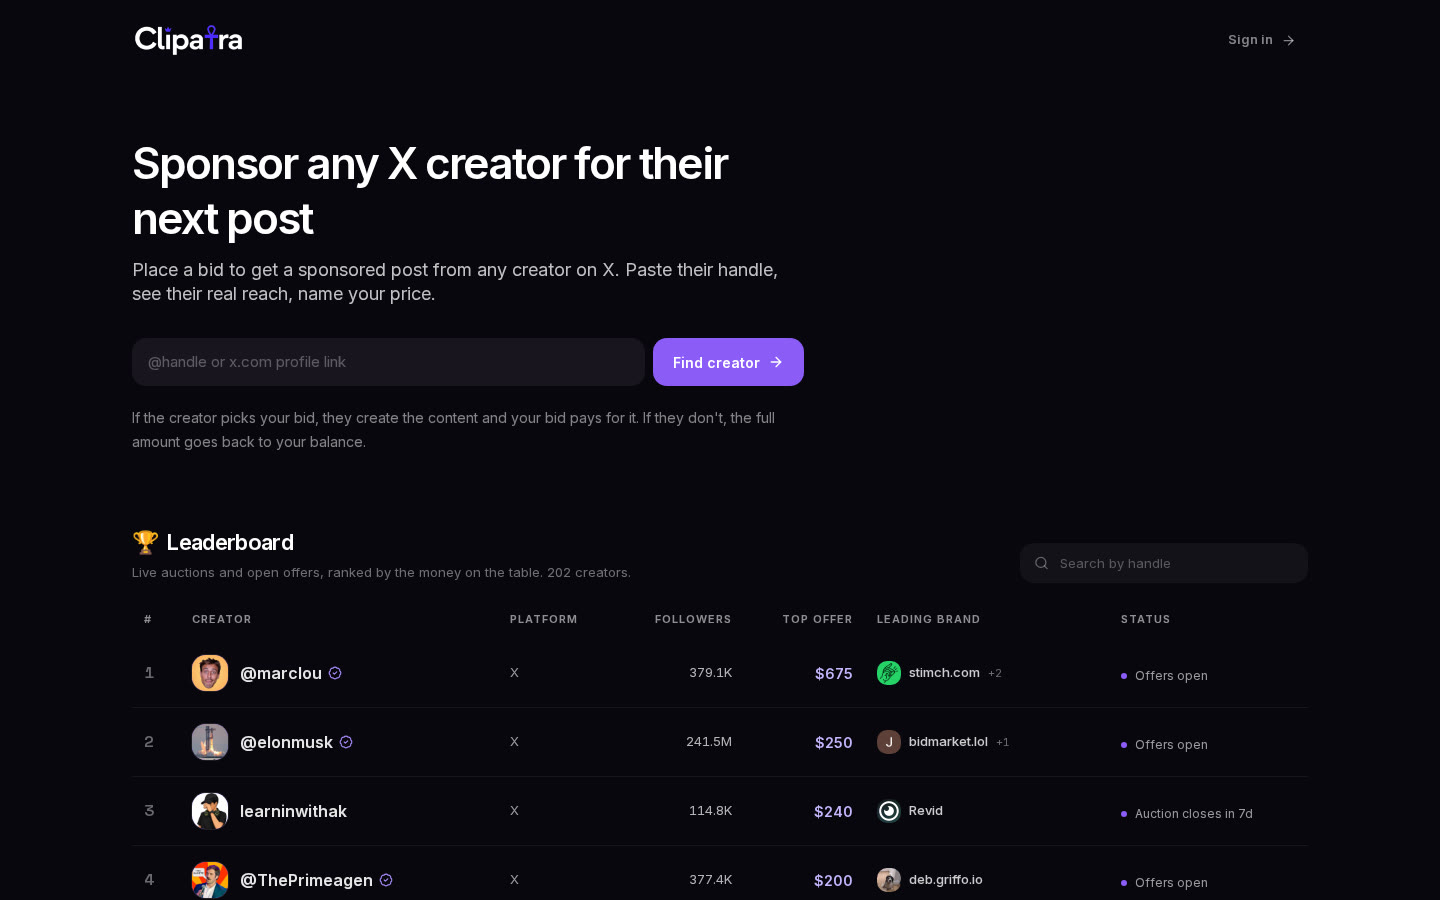Open learninwithak's profile avatar
Viewport: 1440px width, 900px height.
pos(210,811)
